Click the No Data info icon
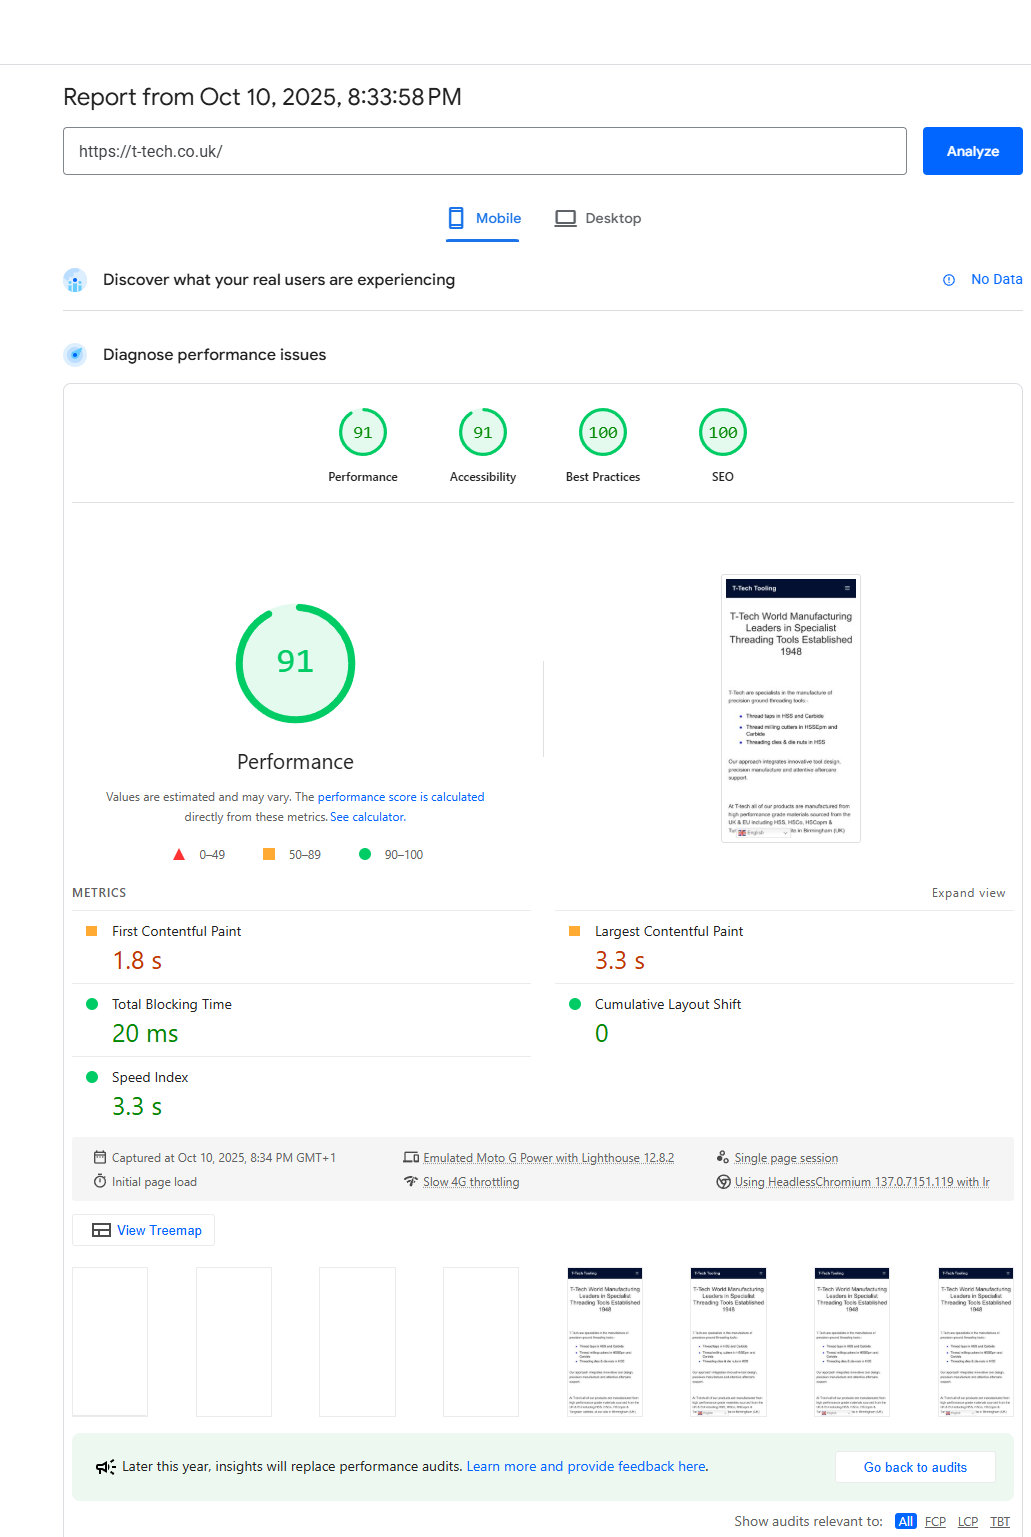Screen dimensions: 1031x1537 pyautogui.click(x=949, y=280)
